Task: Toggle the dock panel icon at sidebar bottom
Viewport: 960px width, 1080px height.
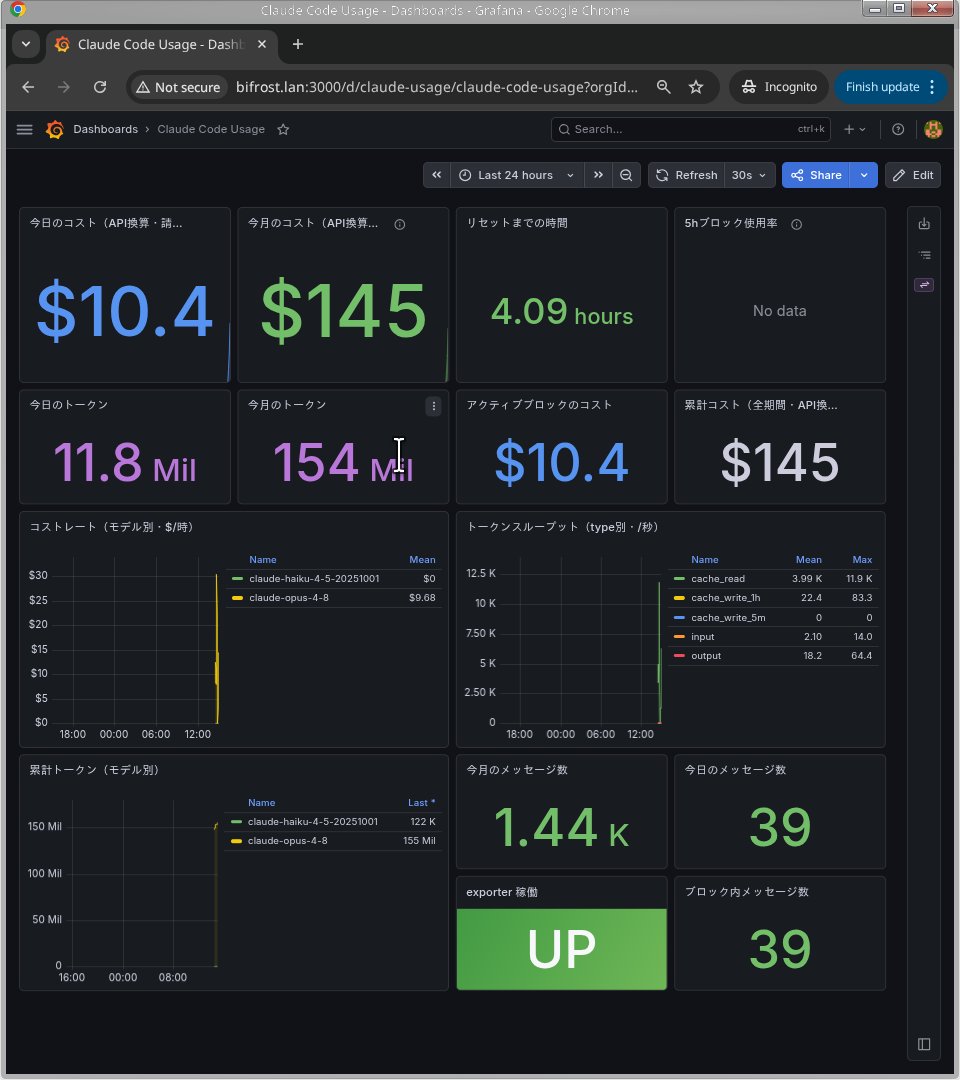Action: [x=924, y=1044]
